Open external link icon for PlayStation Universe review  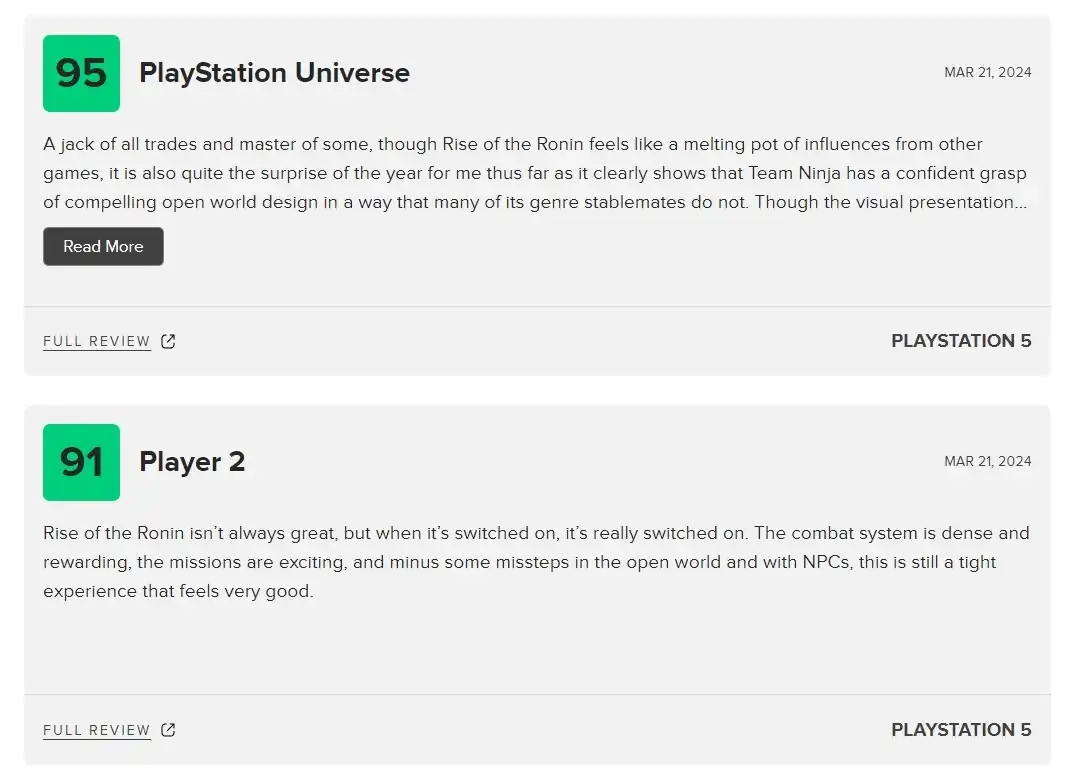(x=168, y=342)
